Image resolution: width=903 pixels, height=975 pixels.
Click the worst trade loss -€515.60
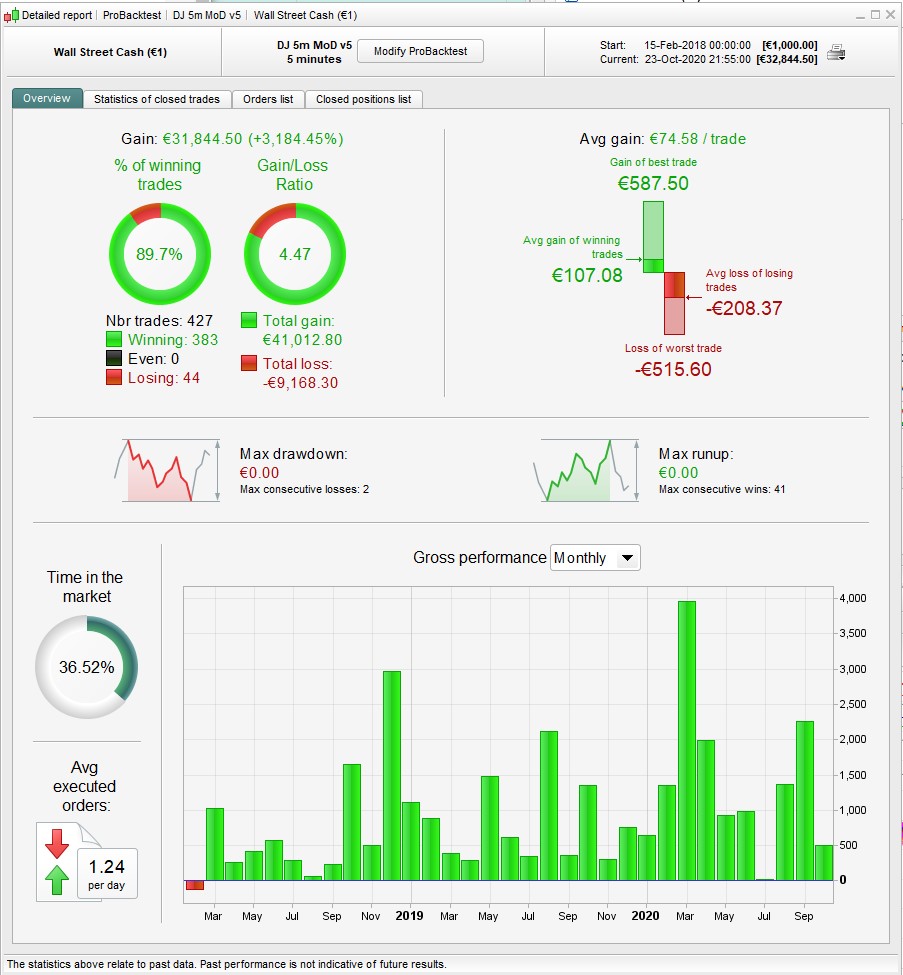(674, 369)
